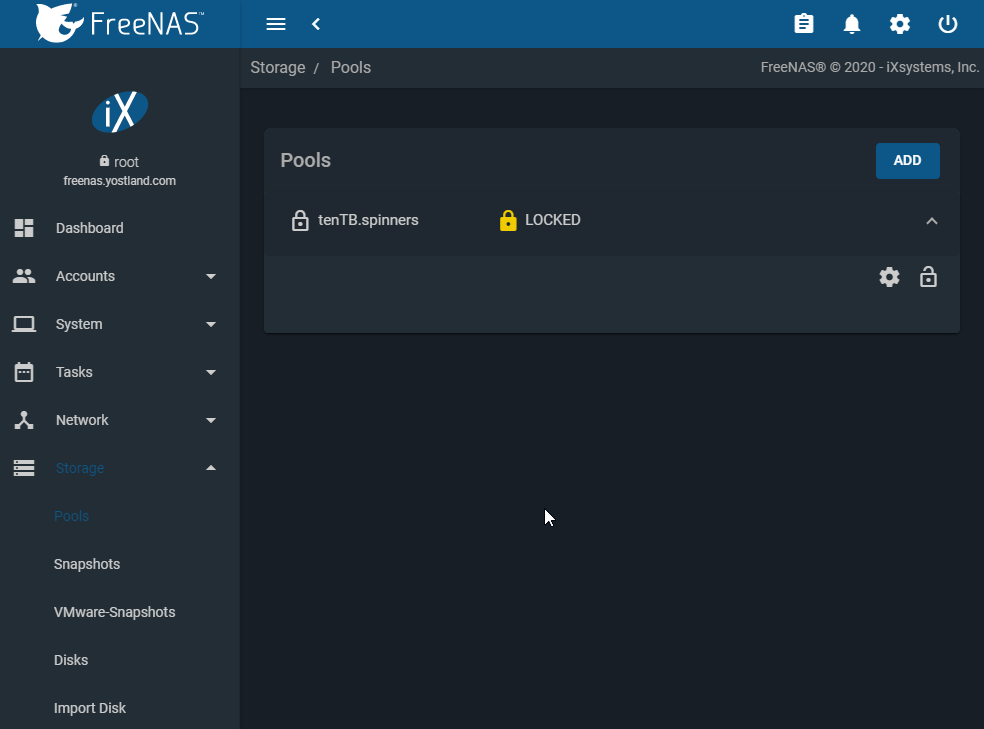Click the root username text
The image size is (984, 729).
pyautogui.click(x=126, y=162)
